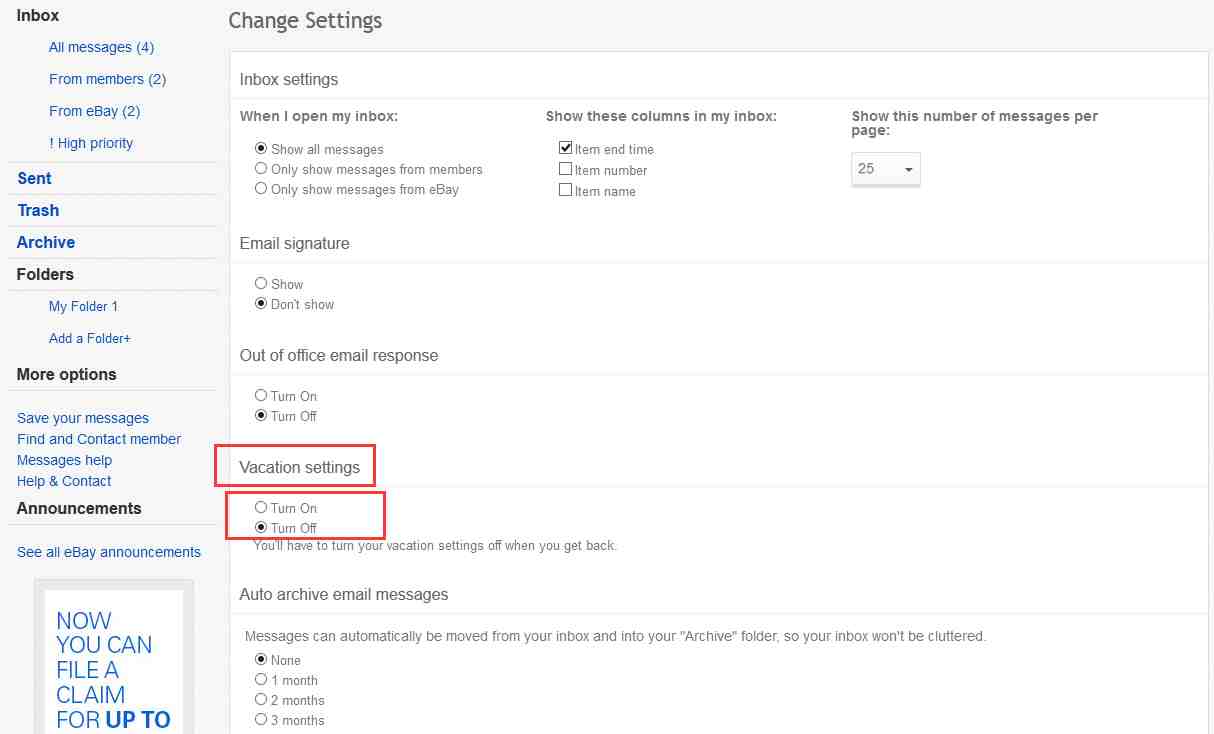Open All messages (4) in Inbox
This screenshot has width=1214, height=734.
point(101,47)
